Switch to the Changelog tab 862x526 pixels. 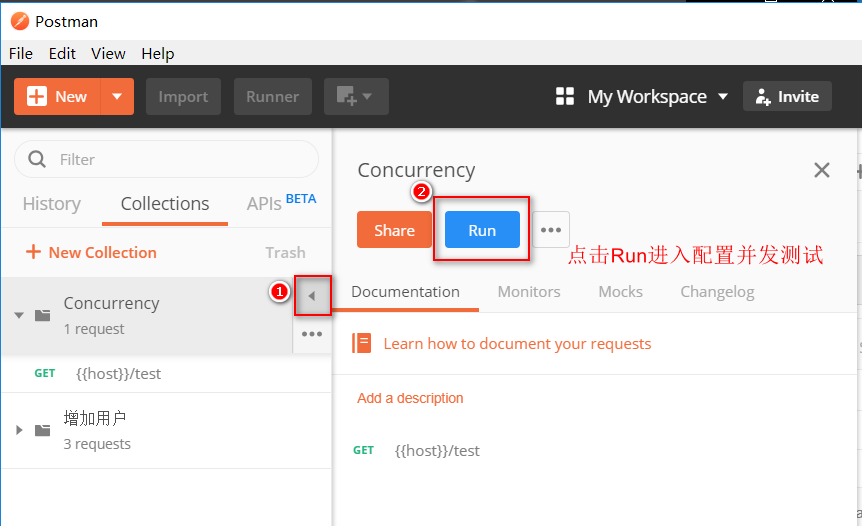click(717, 292)
